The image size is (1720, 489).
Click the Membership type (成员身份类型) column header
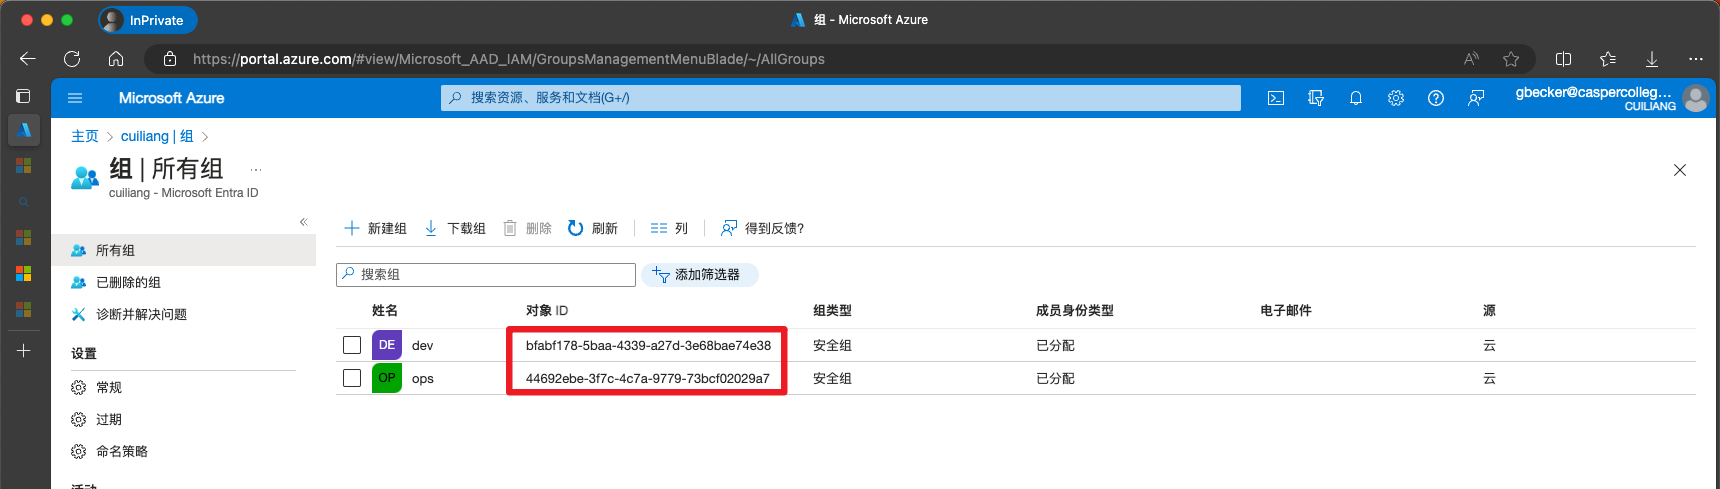tap(1075, 311)
